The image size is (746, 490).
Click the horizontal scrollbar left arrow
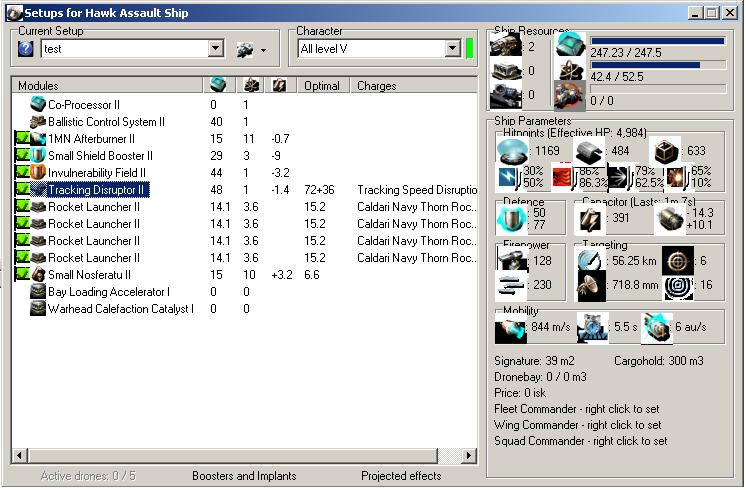[20, 456]
